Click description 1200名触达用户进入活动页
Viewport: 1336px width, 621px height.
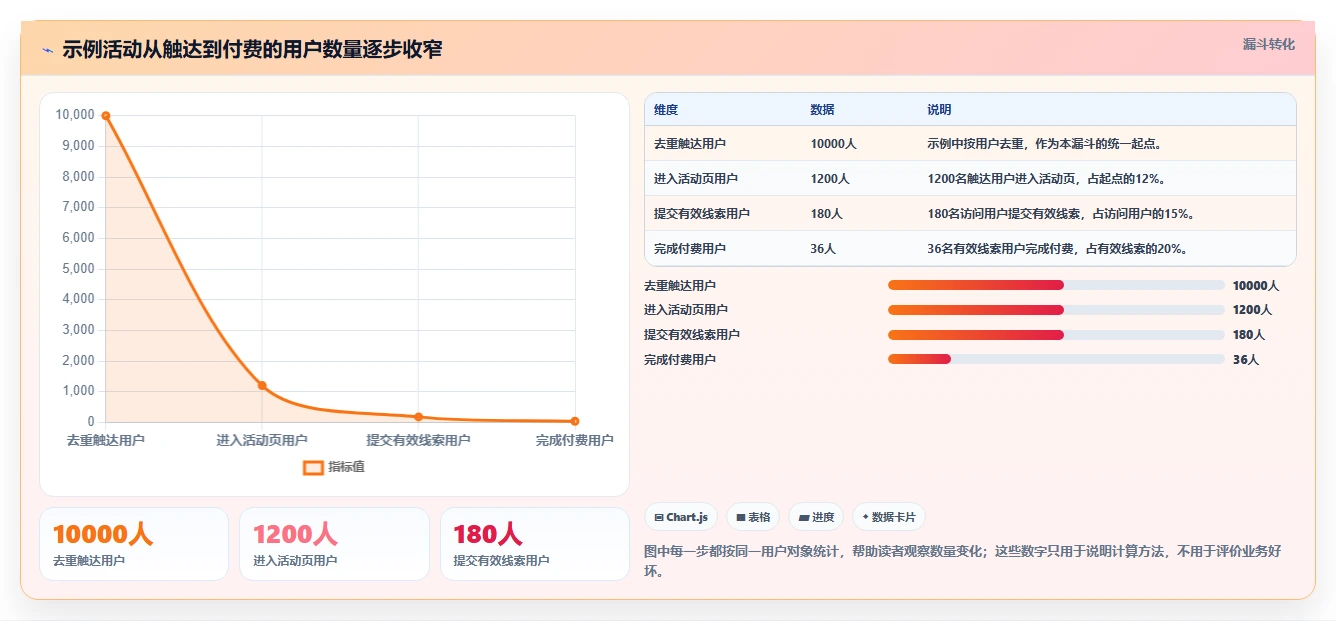tap(1046, 179)
